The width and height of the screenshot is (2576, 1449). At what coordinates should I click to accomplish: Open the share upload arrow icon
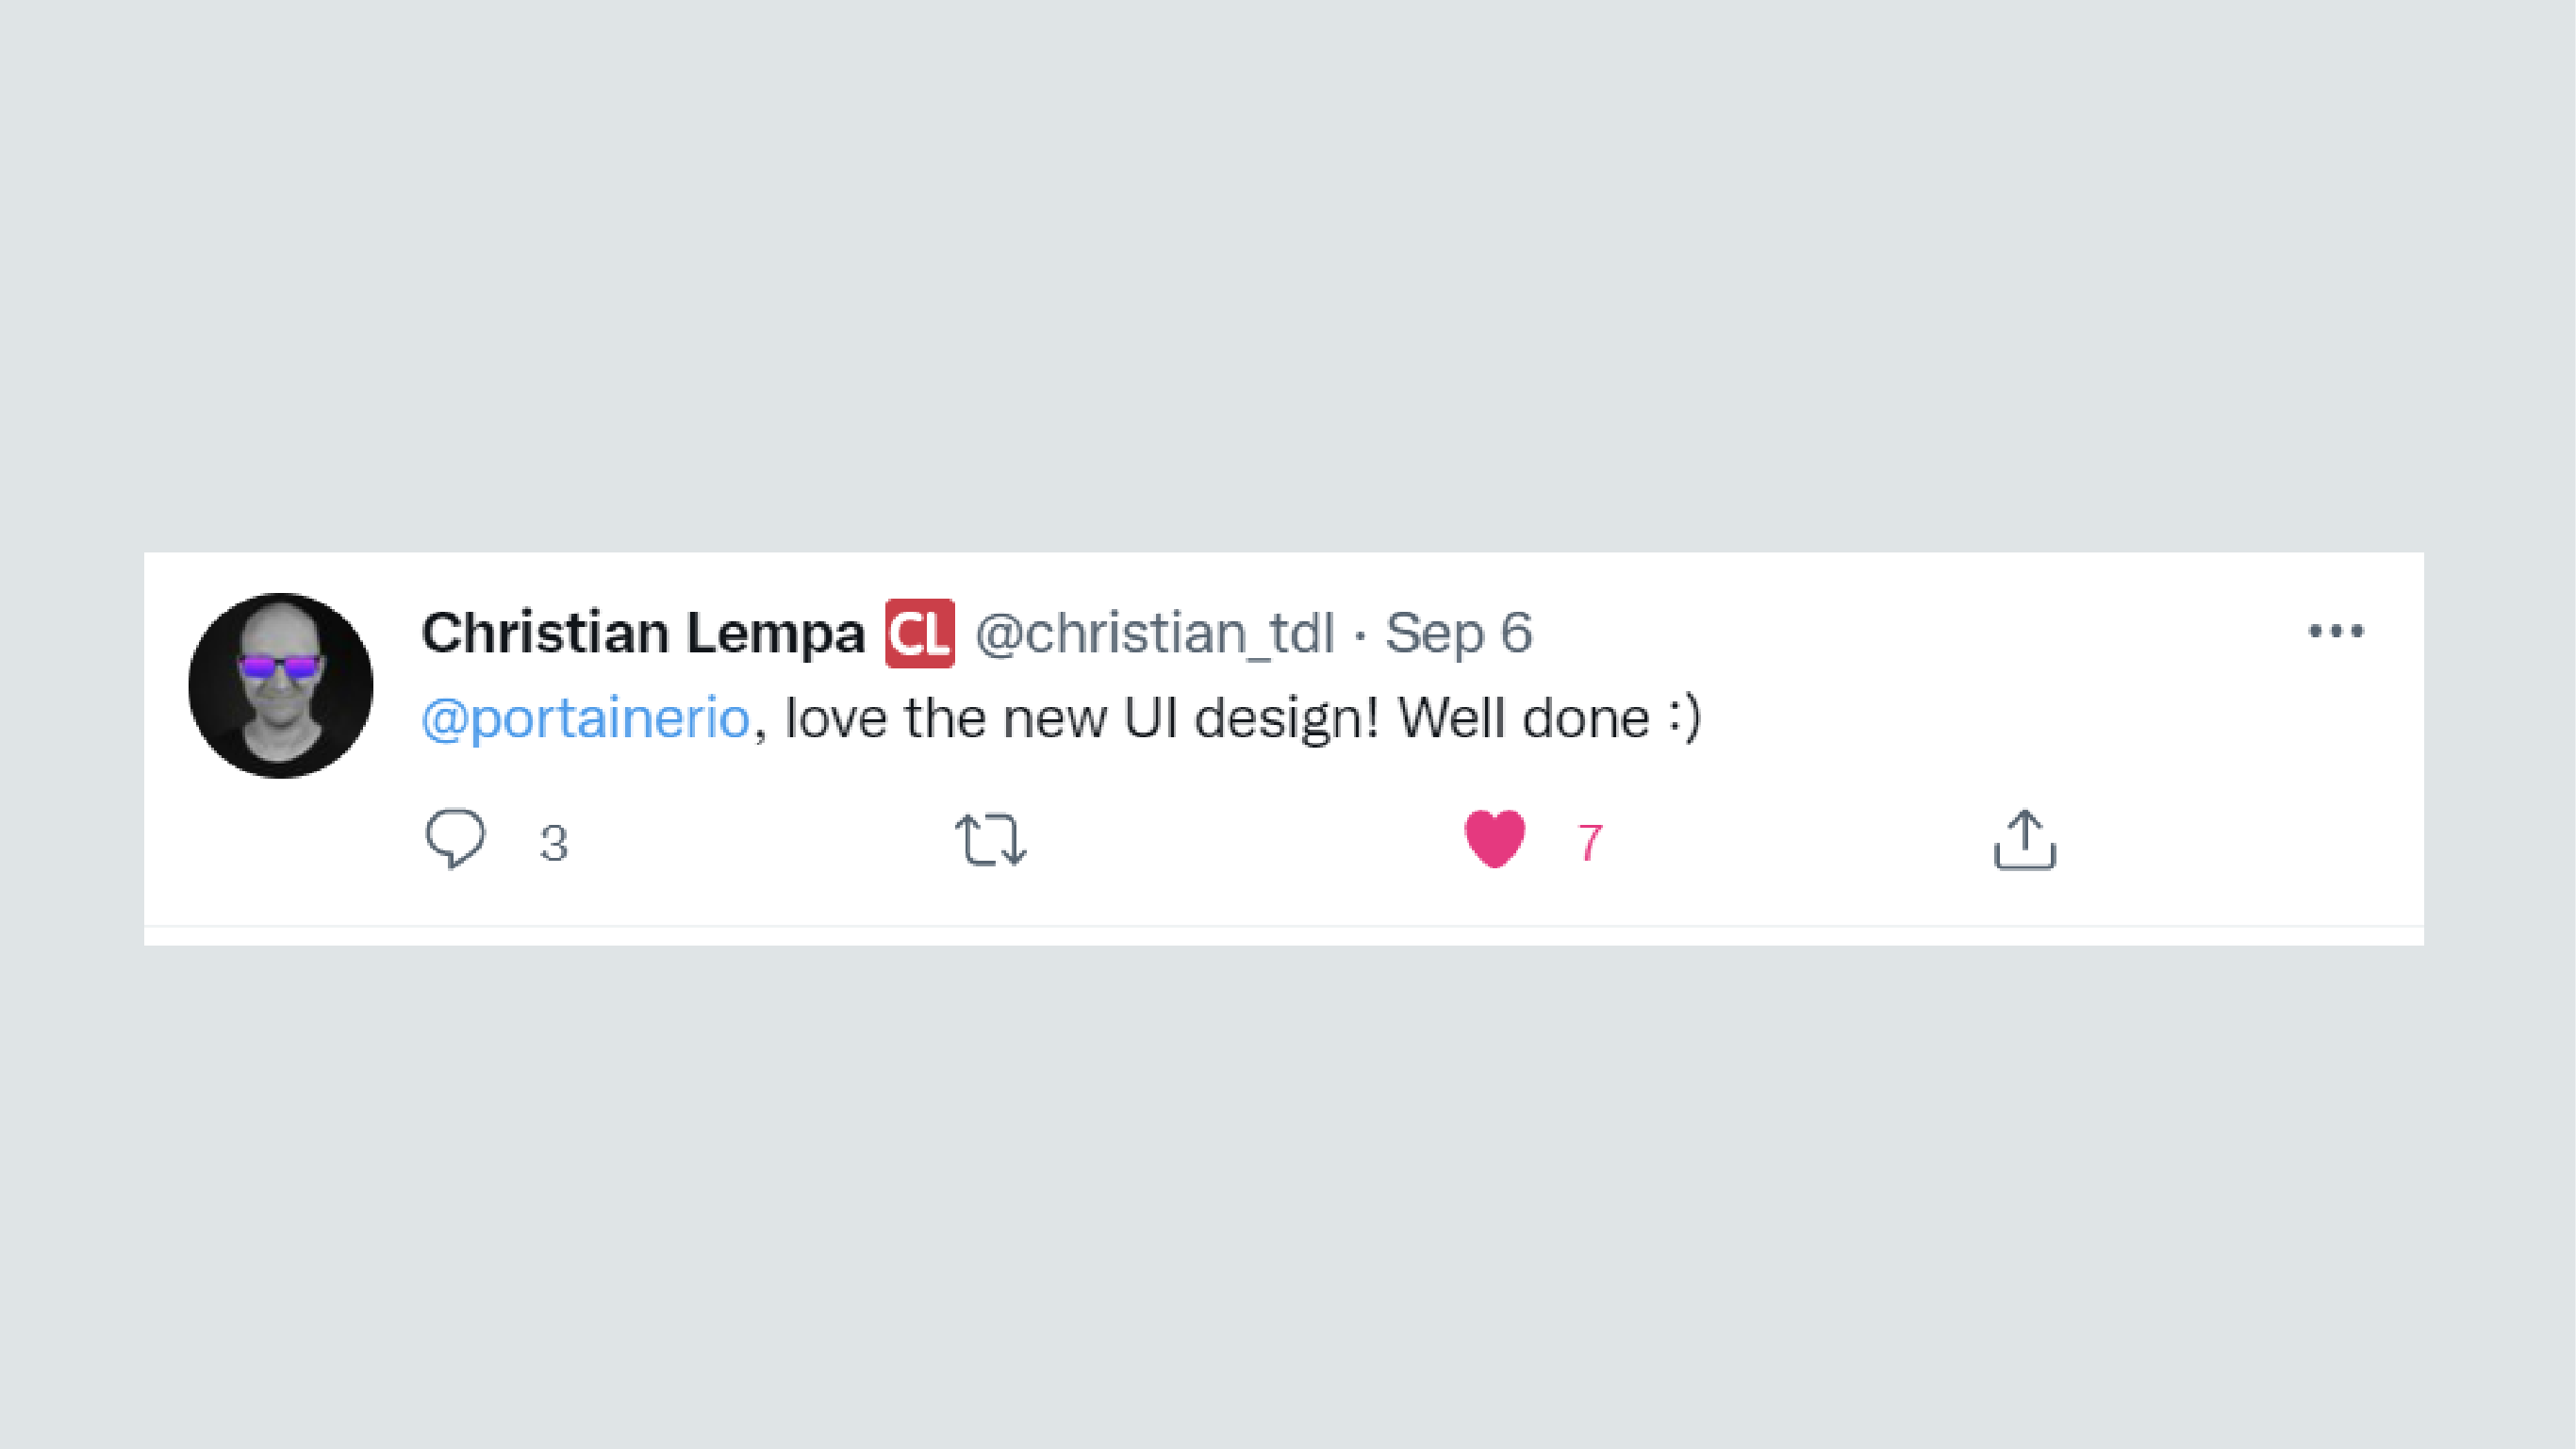click(x=2024, y=839)
